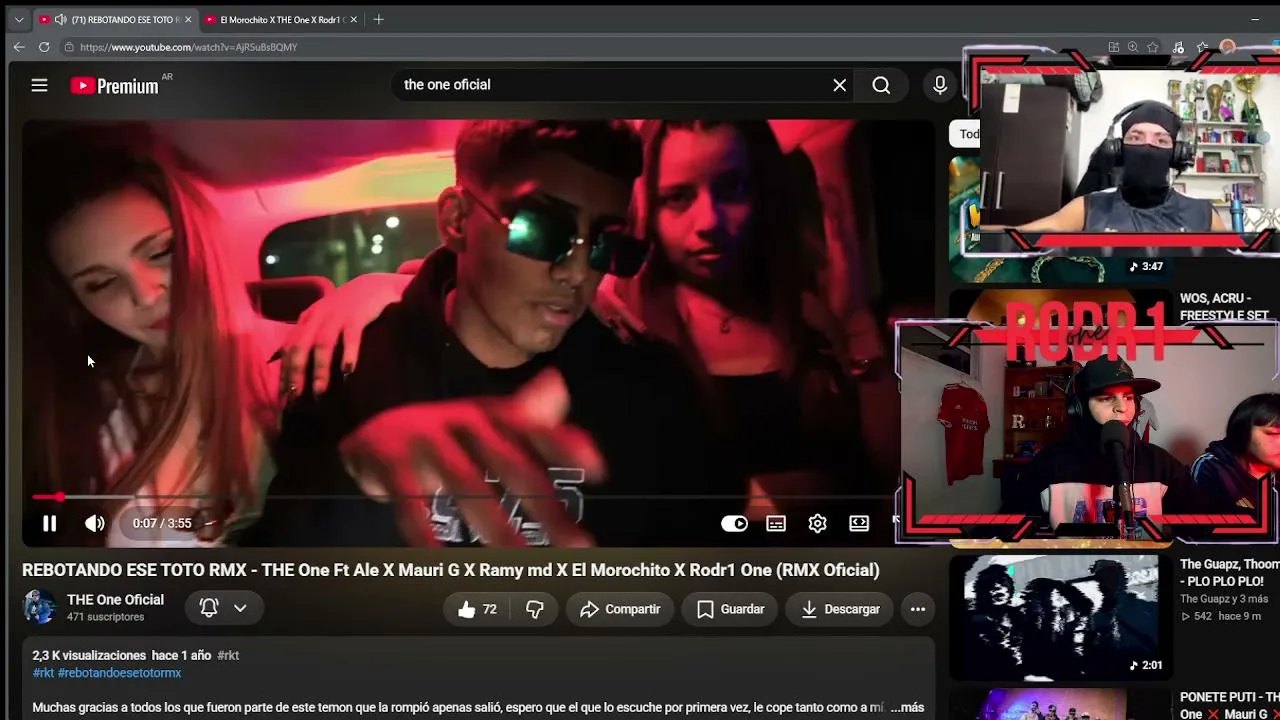Image resolution: width=1280 pixels, height=720 pixels.
Task: Turn on subtitles in the player
Action: pos(776,523)
